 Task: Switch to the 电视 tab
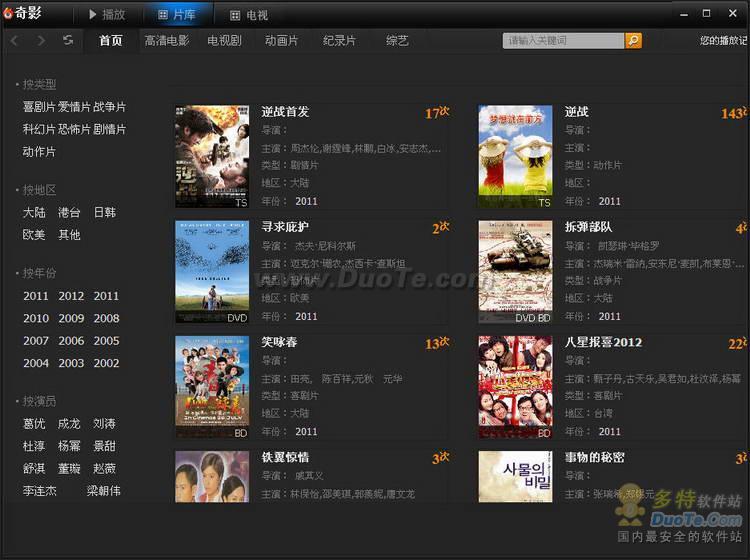pyautogui.click(x=249, y=15)
